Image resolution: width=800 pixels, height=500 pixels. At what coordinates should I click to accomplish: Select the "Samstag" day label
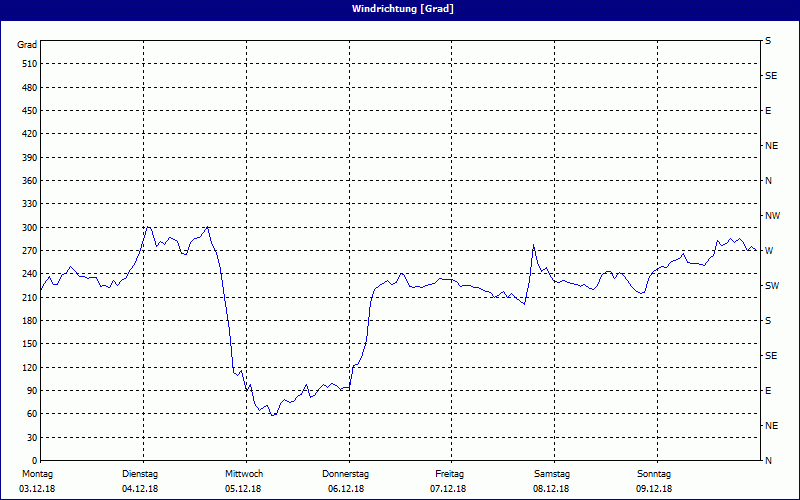pyautogui.click(x=552, y=474)
